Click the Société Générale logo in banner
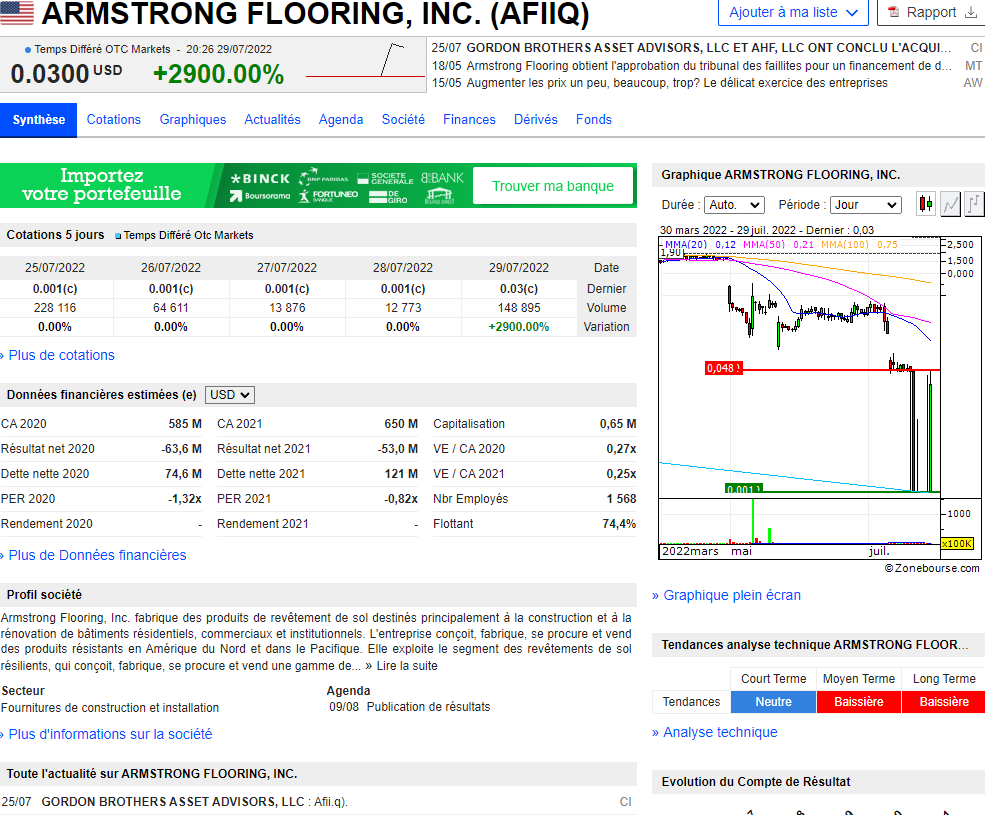Viewport: 985px width, 815px height. 385,178
